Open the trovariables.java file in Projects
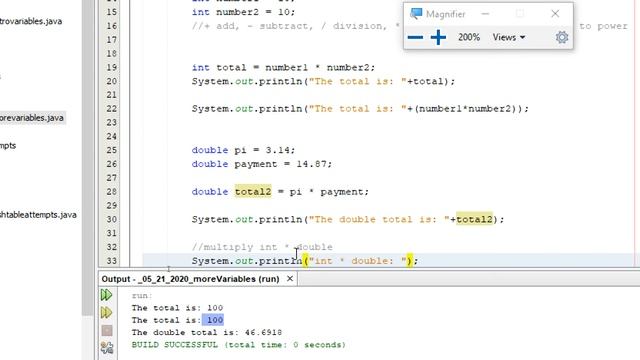Screen dimensions: 640x360 pos(31,21)
